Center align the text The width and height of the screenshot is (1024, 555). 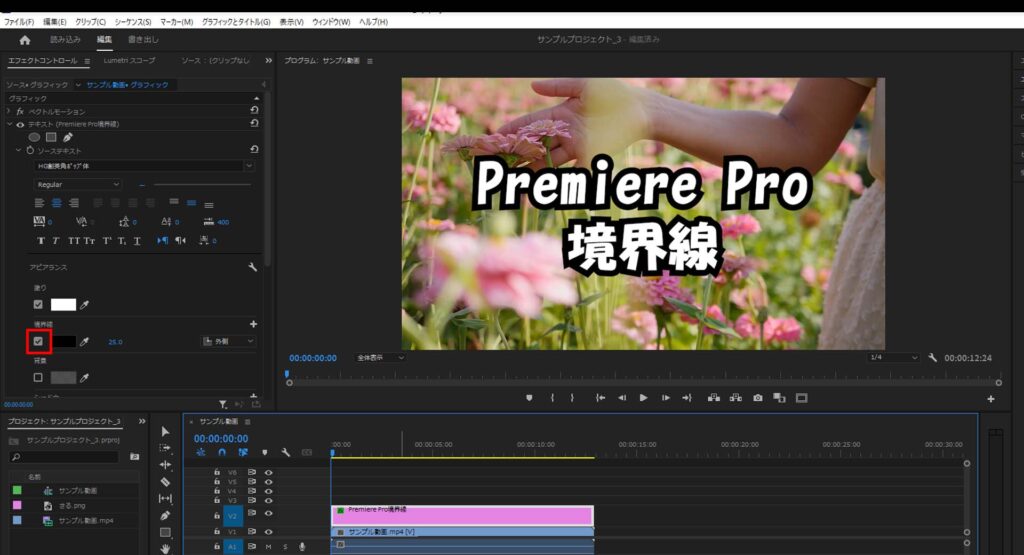tap(57, 203)
